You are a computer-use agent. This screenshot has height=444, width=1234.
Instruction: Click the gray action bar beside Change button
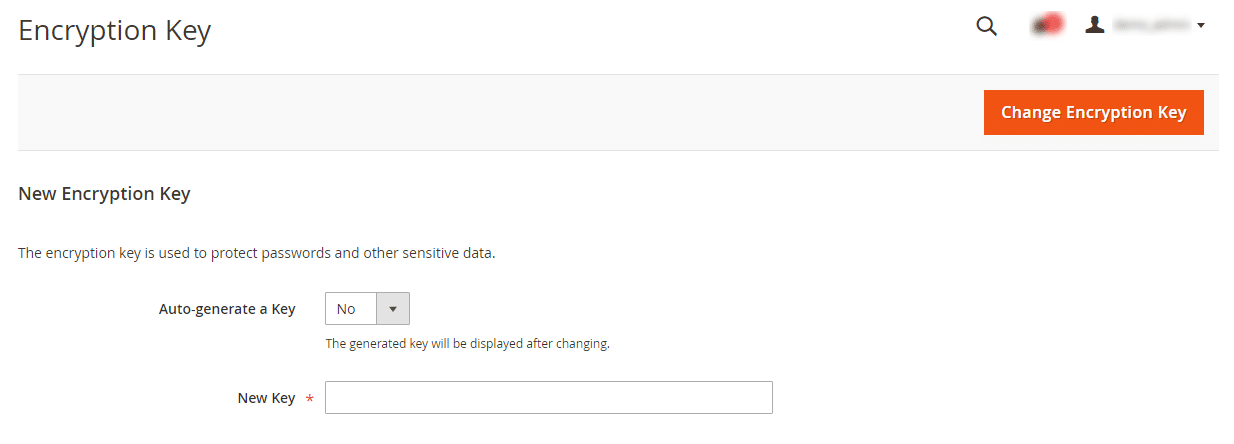[500, 112]
